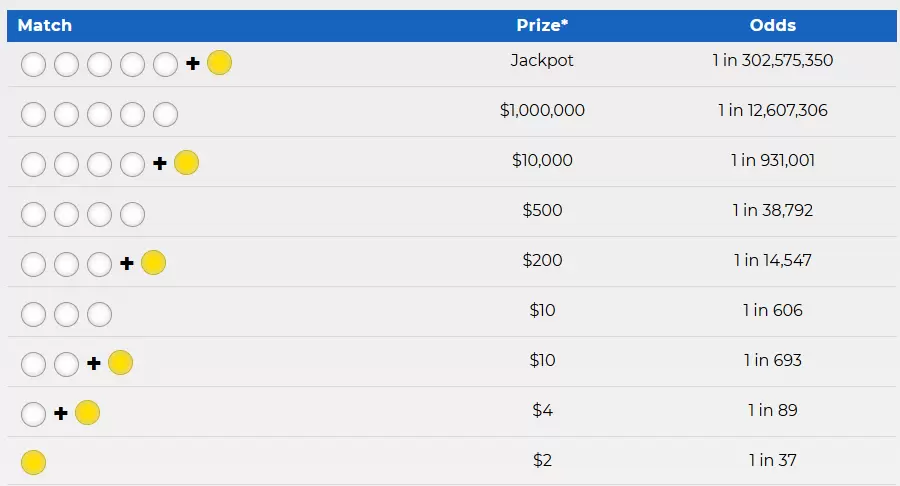Click the 1 in 37 odds text
Viewport: 900px width, 486px height.
[x=772, y=460]
